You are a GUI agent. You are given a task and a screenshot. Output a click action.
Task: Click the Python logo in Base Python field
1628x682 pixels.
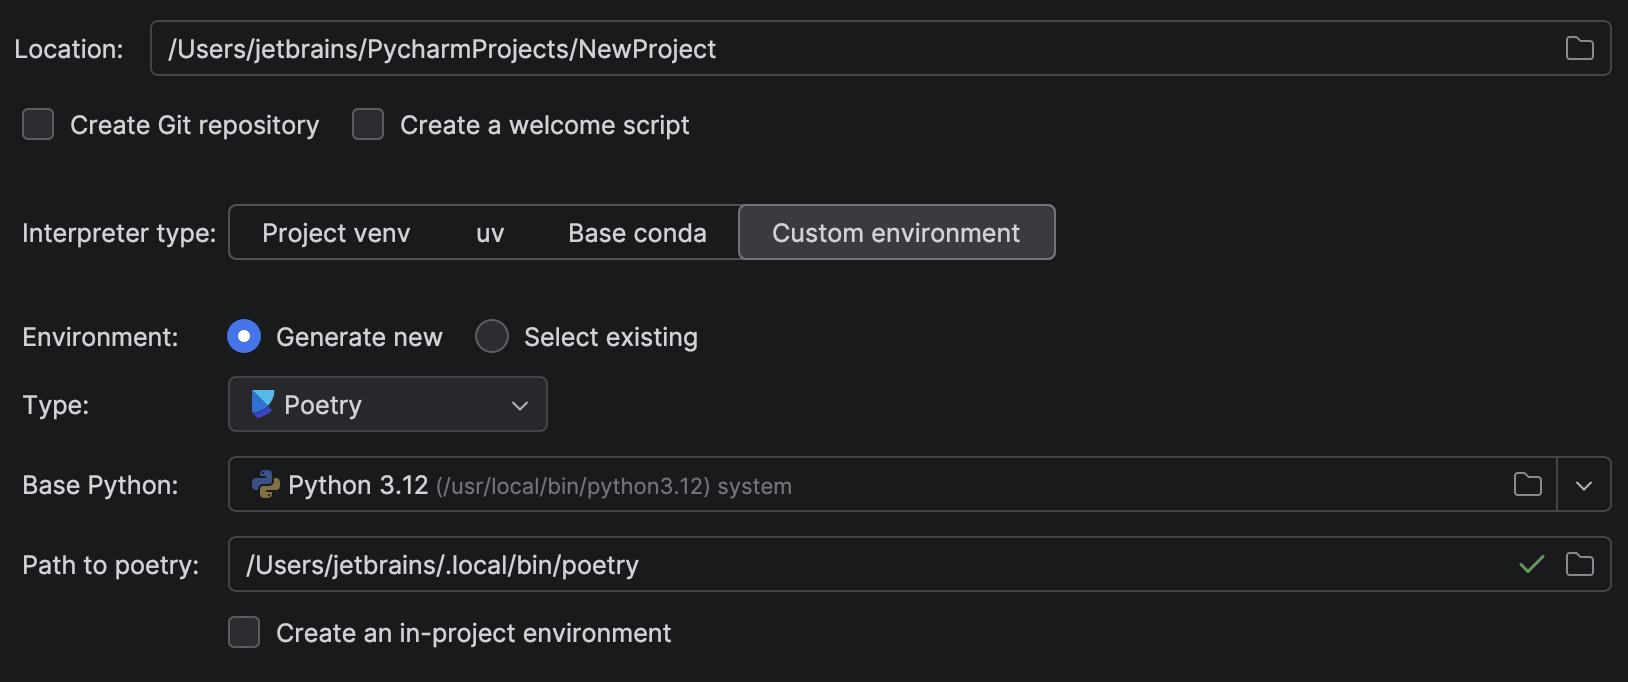click(266, 485)
